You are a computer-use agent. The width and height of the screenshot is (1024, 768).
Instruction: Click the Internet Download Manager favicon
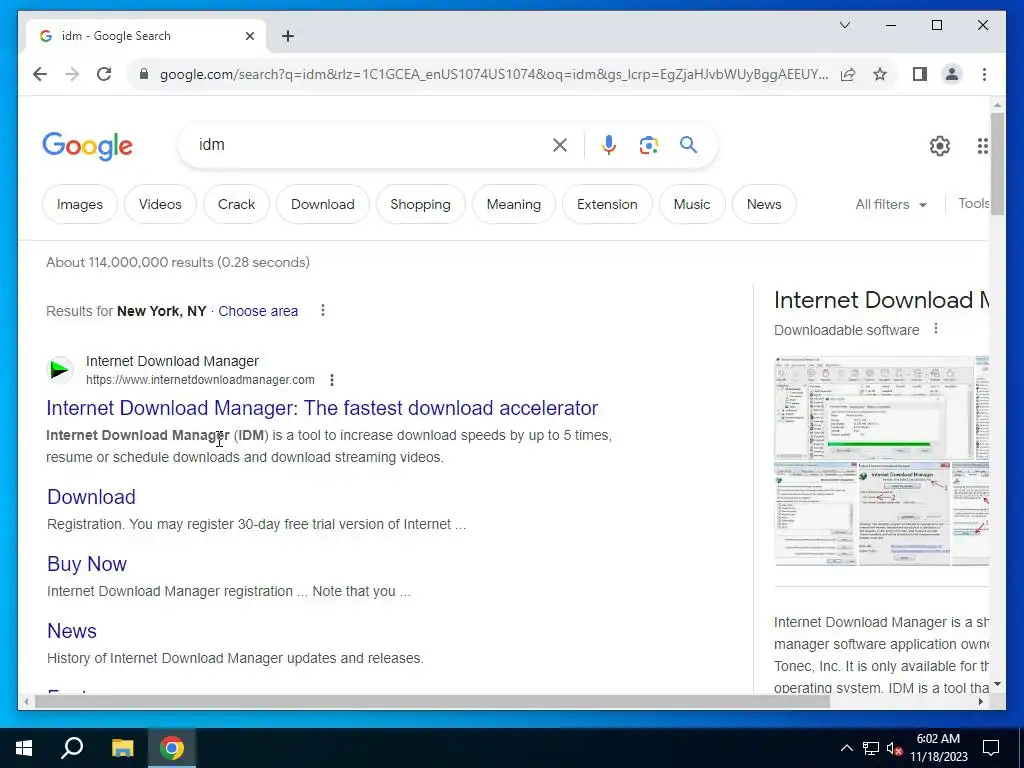(x=59, y=370)
